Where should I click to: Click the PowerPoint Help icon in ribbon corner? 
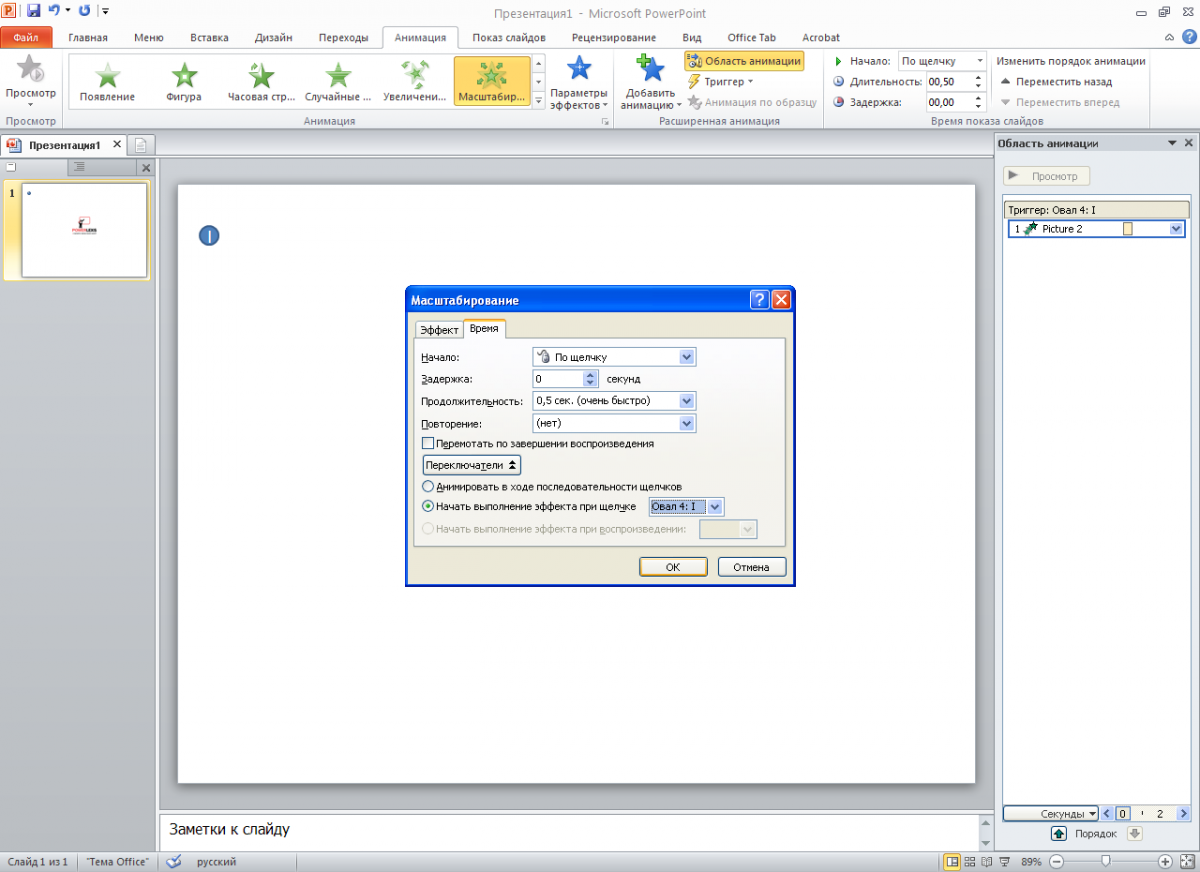pyautogui.click(x=1189, y=37)
